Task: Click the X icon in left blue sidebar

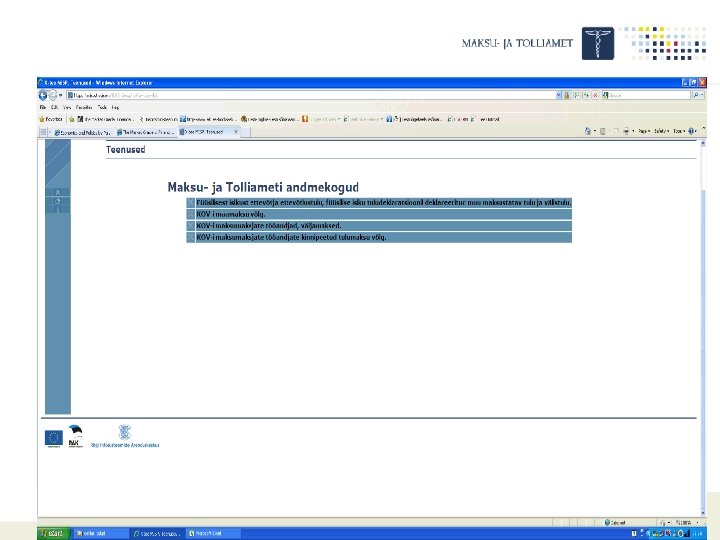Action: pyautogui.click(x=58, y=192)
